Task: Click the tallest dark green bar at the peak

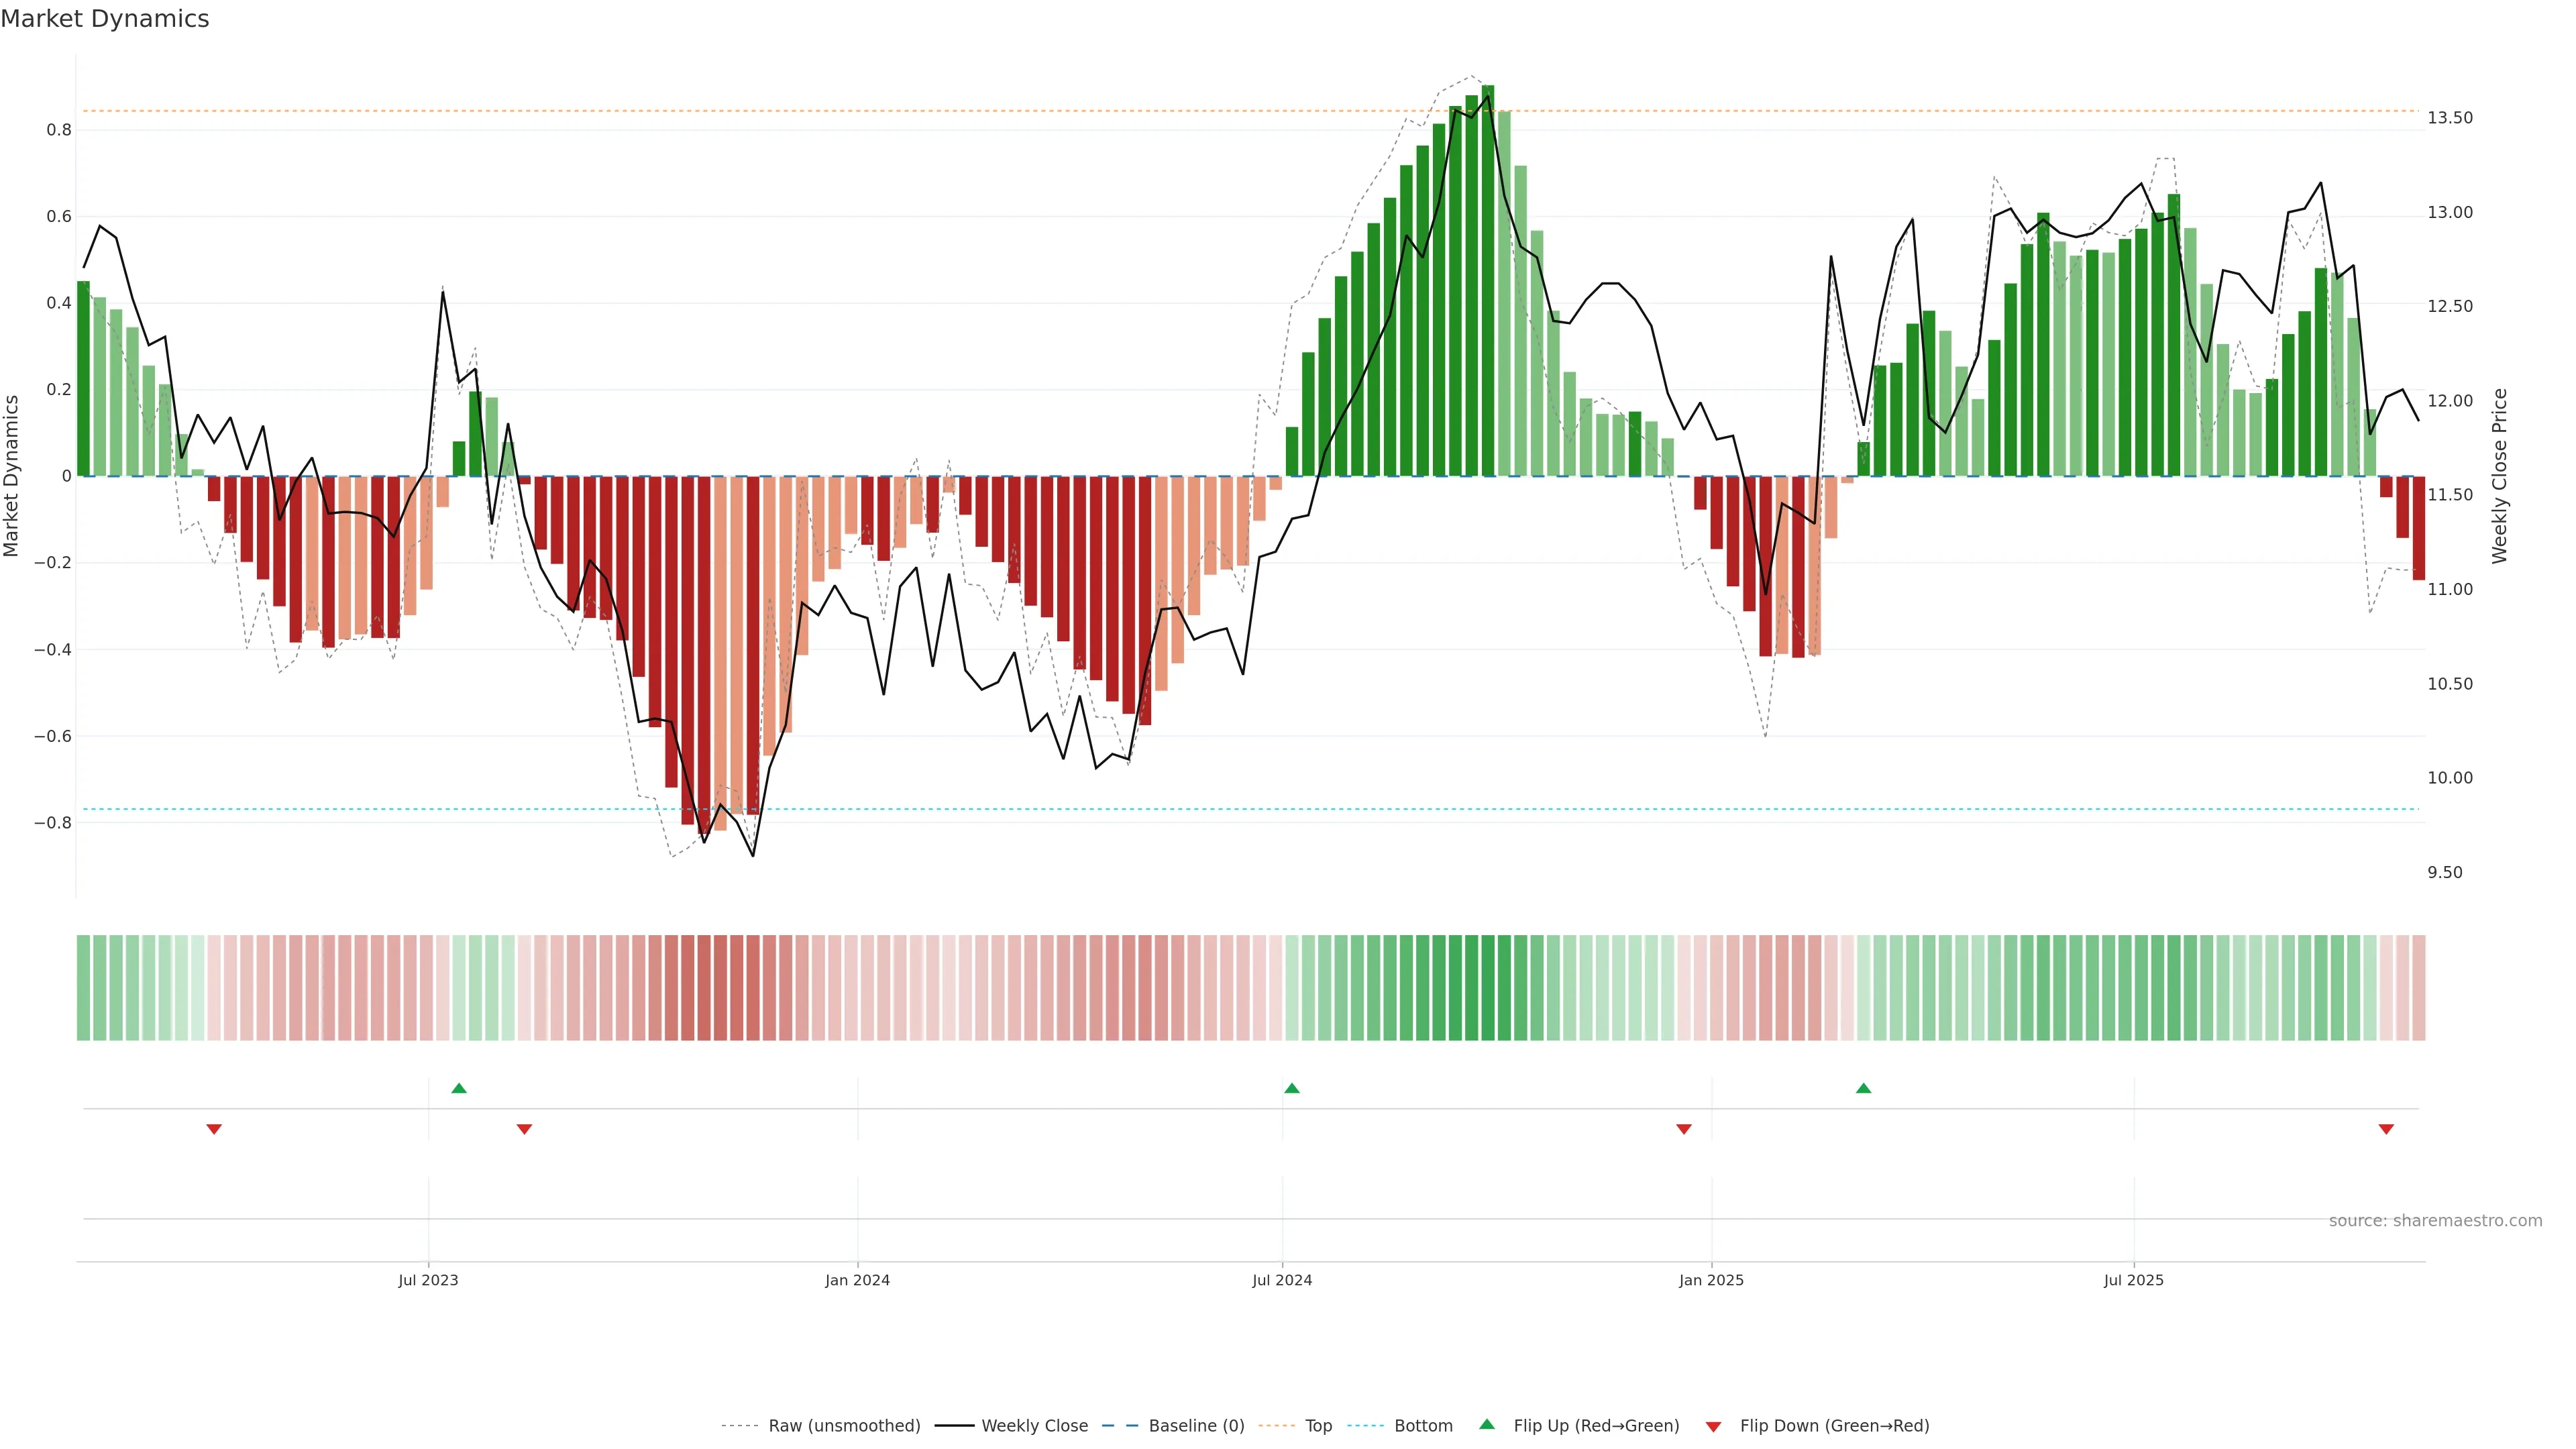Action: coord(1488,280)
